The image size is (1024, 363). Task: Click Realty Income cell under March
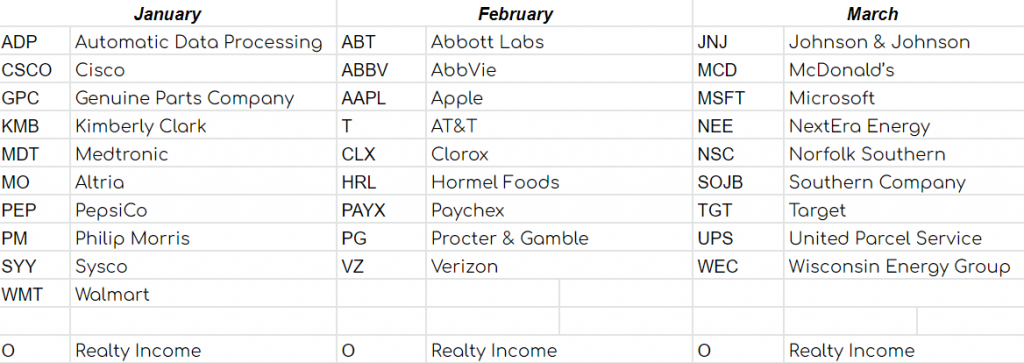[x=904, y=350]
